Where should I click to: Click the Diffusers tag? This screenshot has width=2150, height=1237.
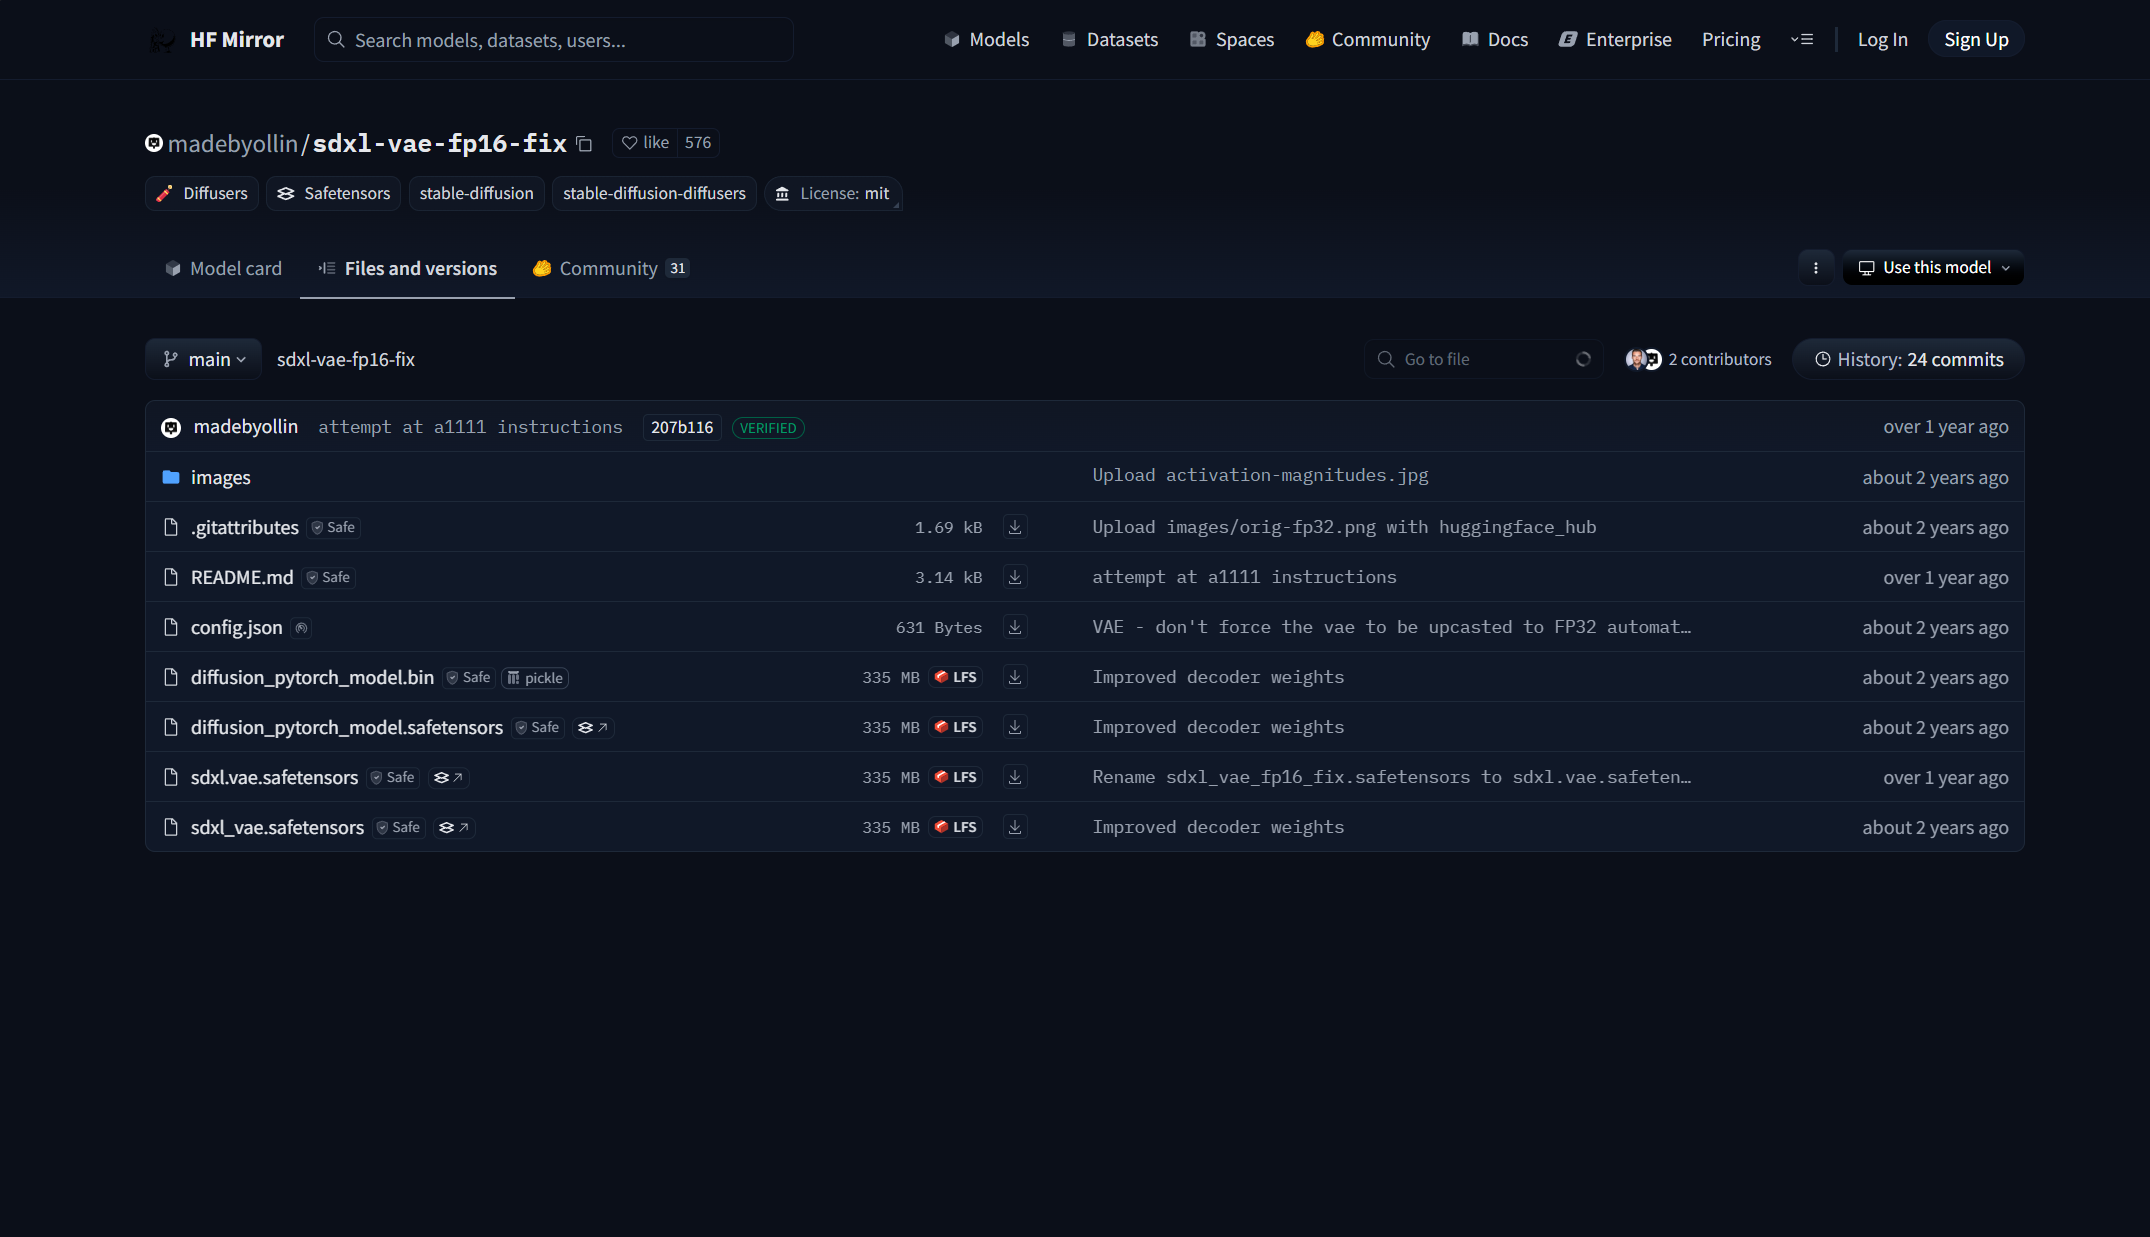(x=202, y=194)
